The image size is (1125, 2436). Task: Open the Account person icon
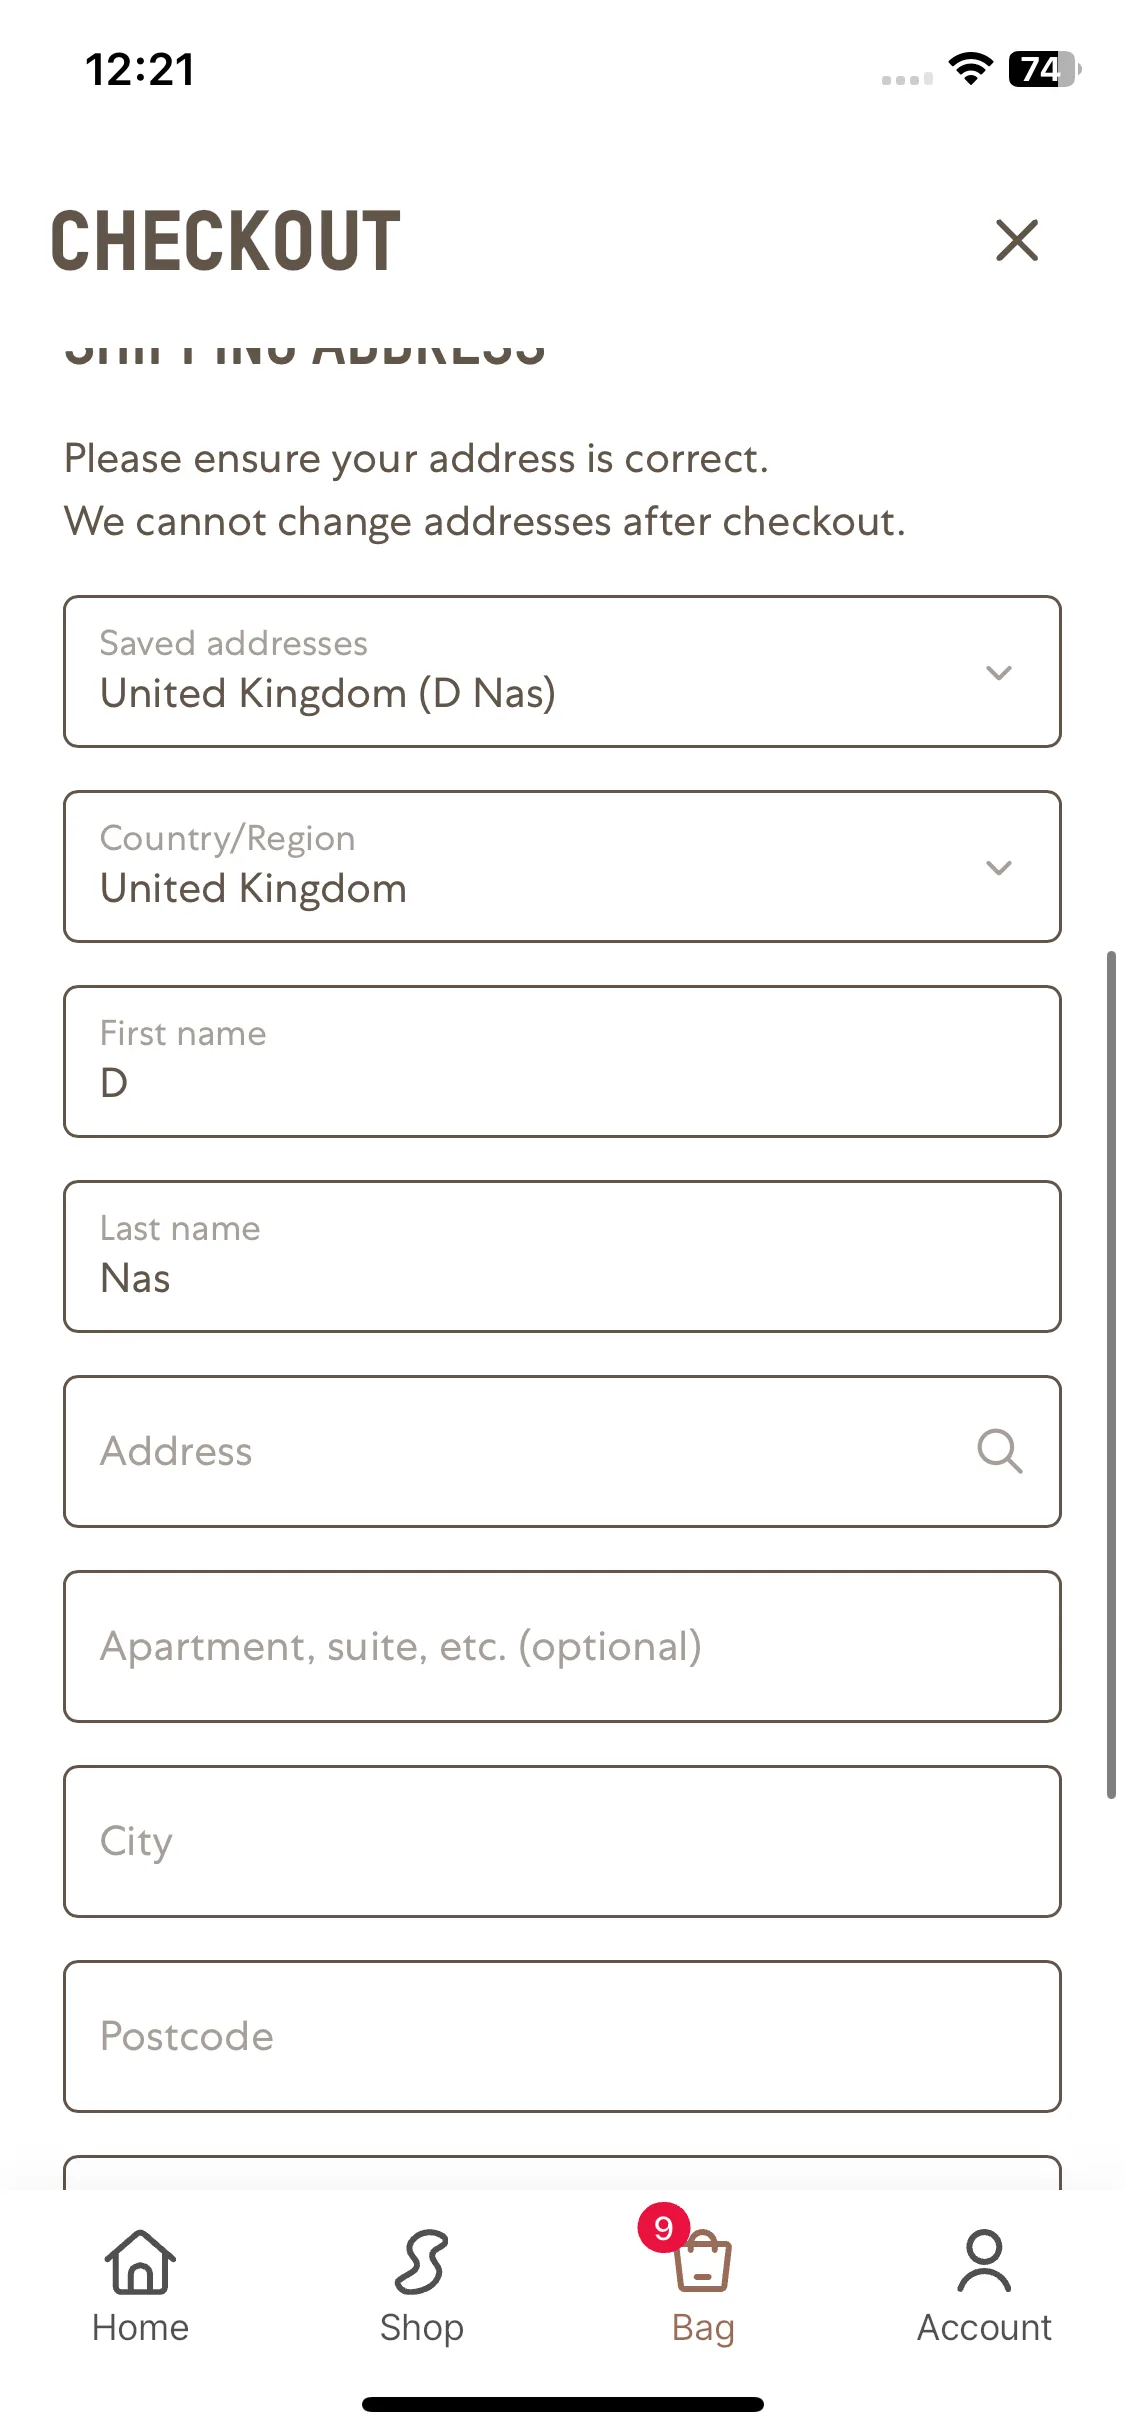[984, 2262]
